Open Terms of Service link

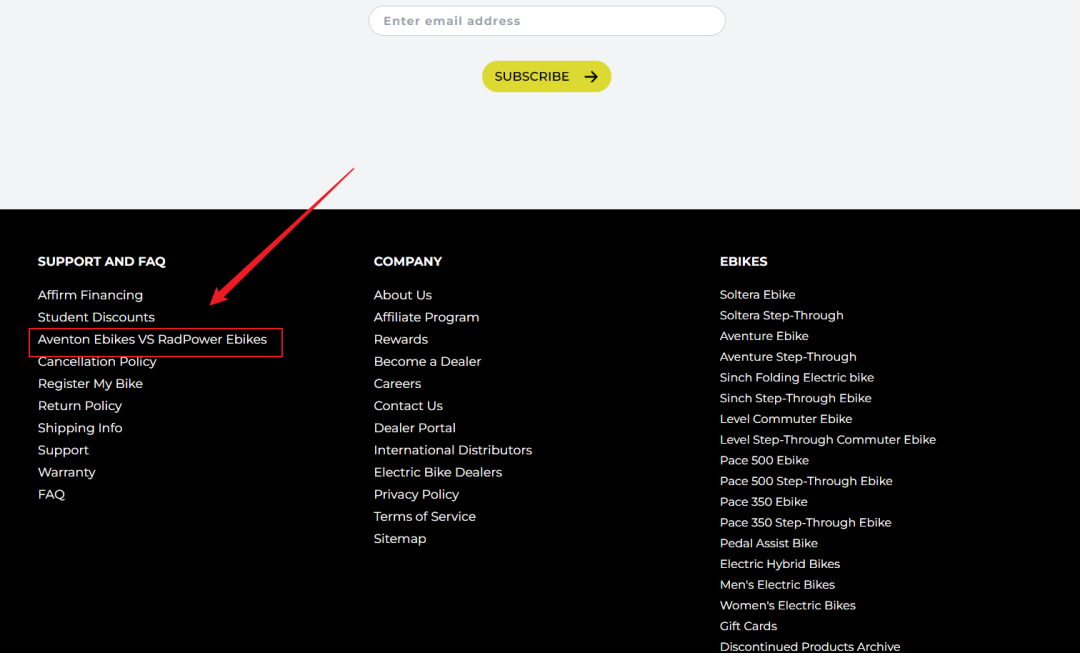[425, 516]
